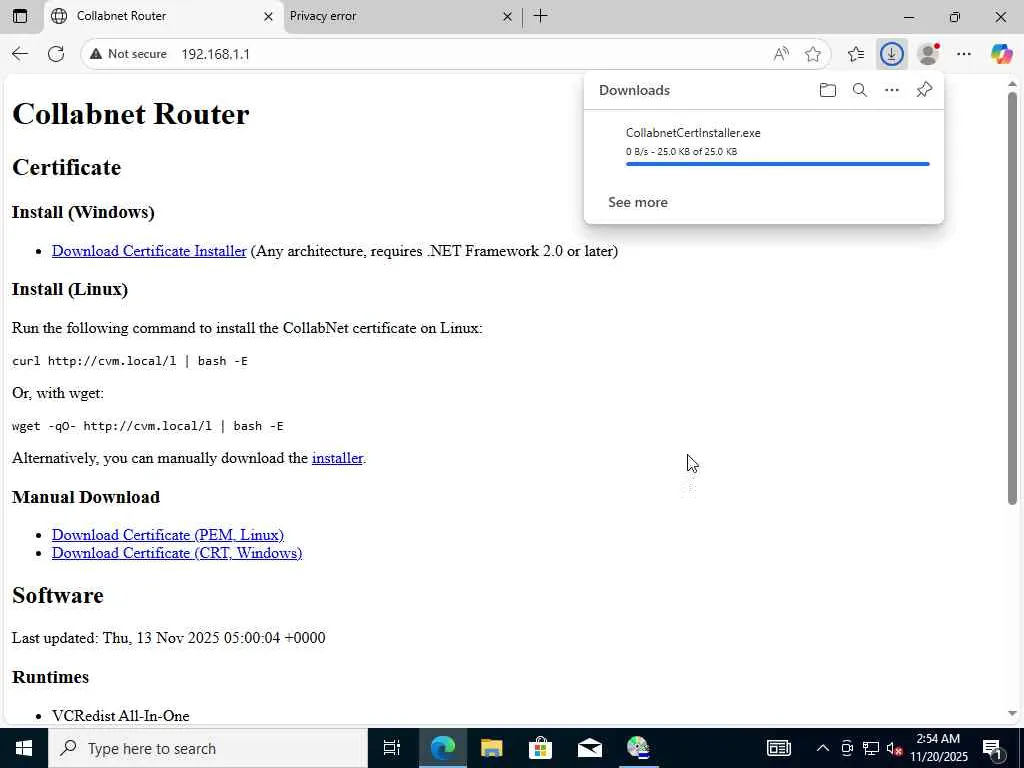
Task: Open Mail app from the taskbar
Action: 590,748
